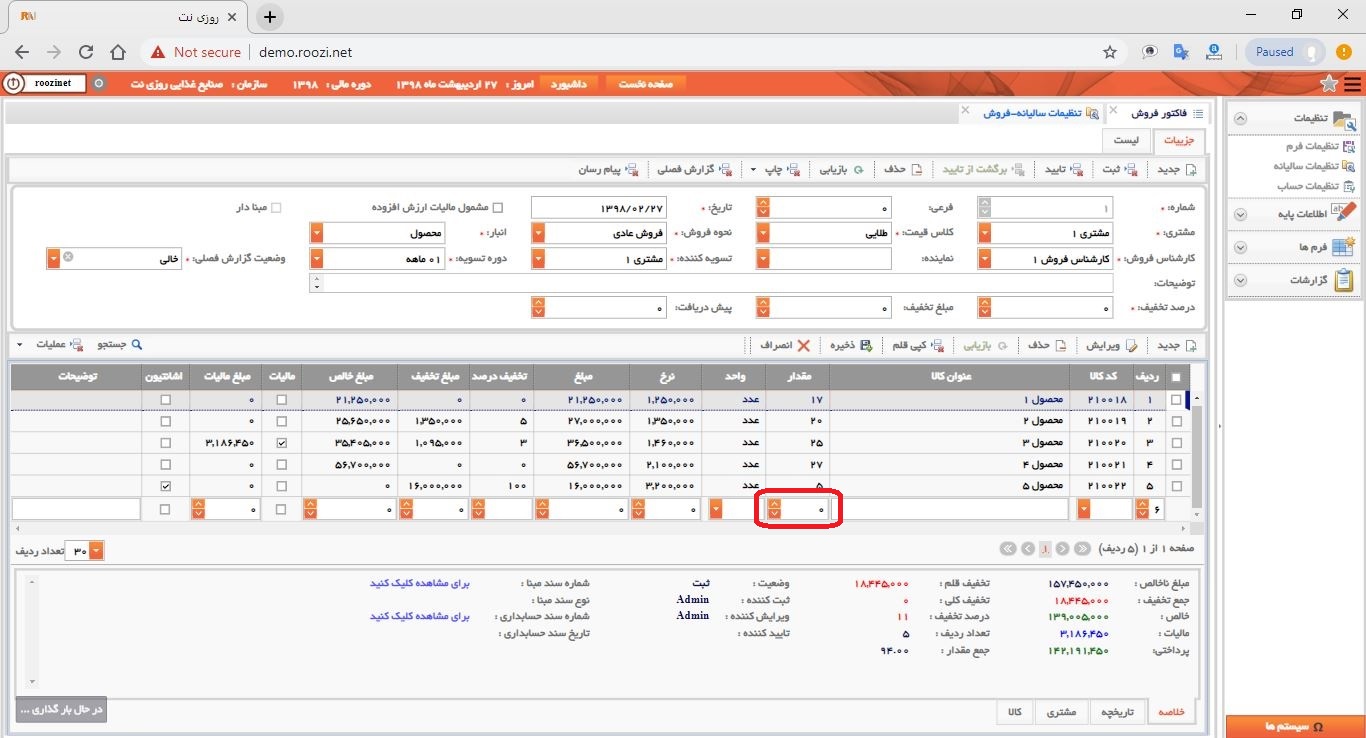Click ثبت (Register) in the invoice toolbar

1120,170
